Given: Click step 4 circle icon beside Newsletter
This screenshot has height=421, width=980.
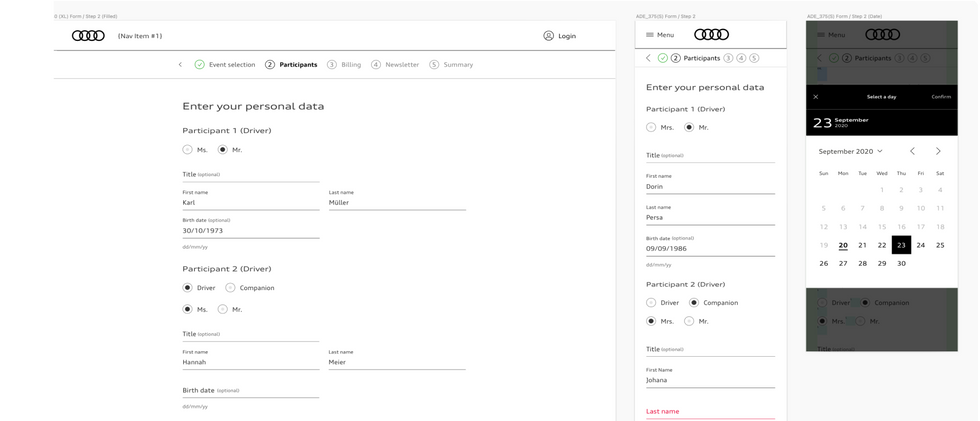Looking at the screenshot, I should tap(376, 64).
